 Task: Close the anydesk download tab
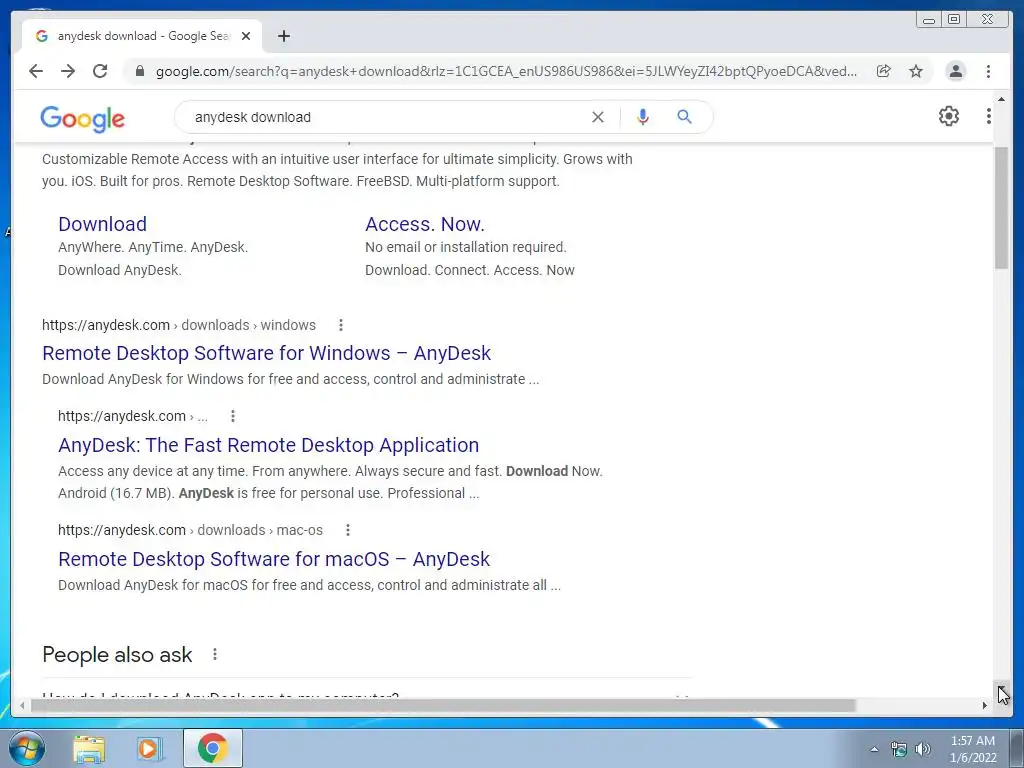pyautogui.click(x=246, y=36)
